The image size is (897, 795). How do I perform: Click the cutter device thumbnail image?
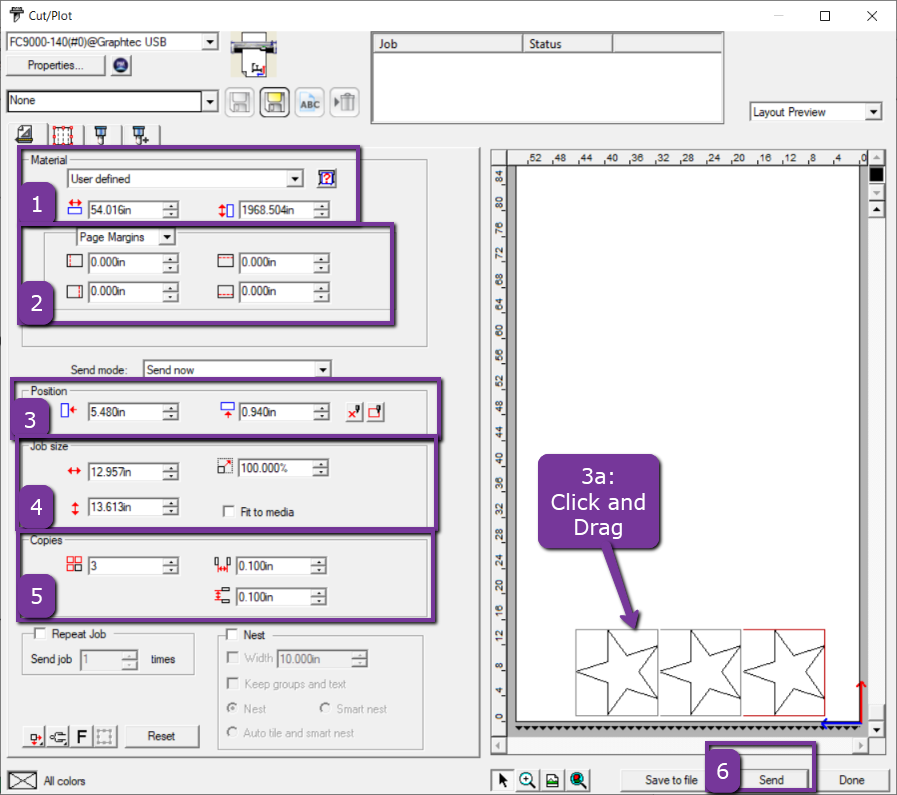(x=253, y=54)
